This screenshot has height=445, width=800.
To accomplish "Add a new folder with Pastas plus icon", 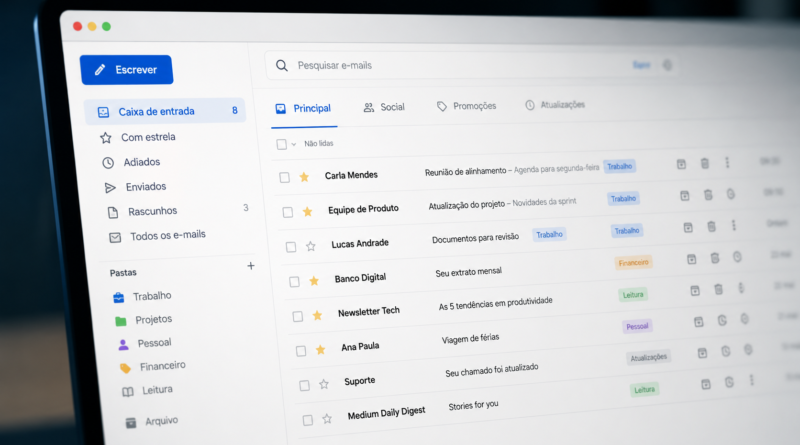I will (x=251, y=266).
